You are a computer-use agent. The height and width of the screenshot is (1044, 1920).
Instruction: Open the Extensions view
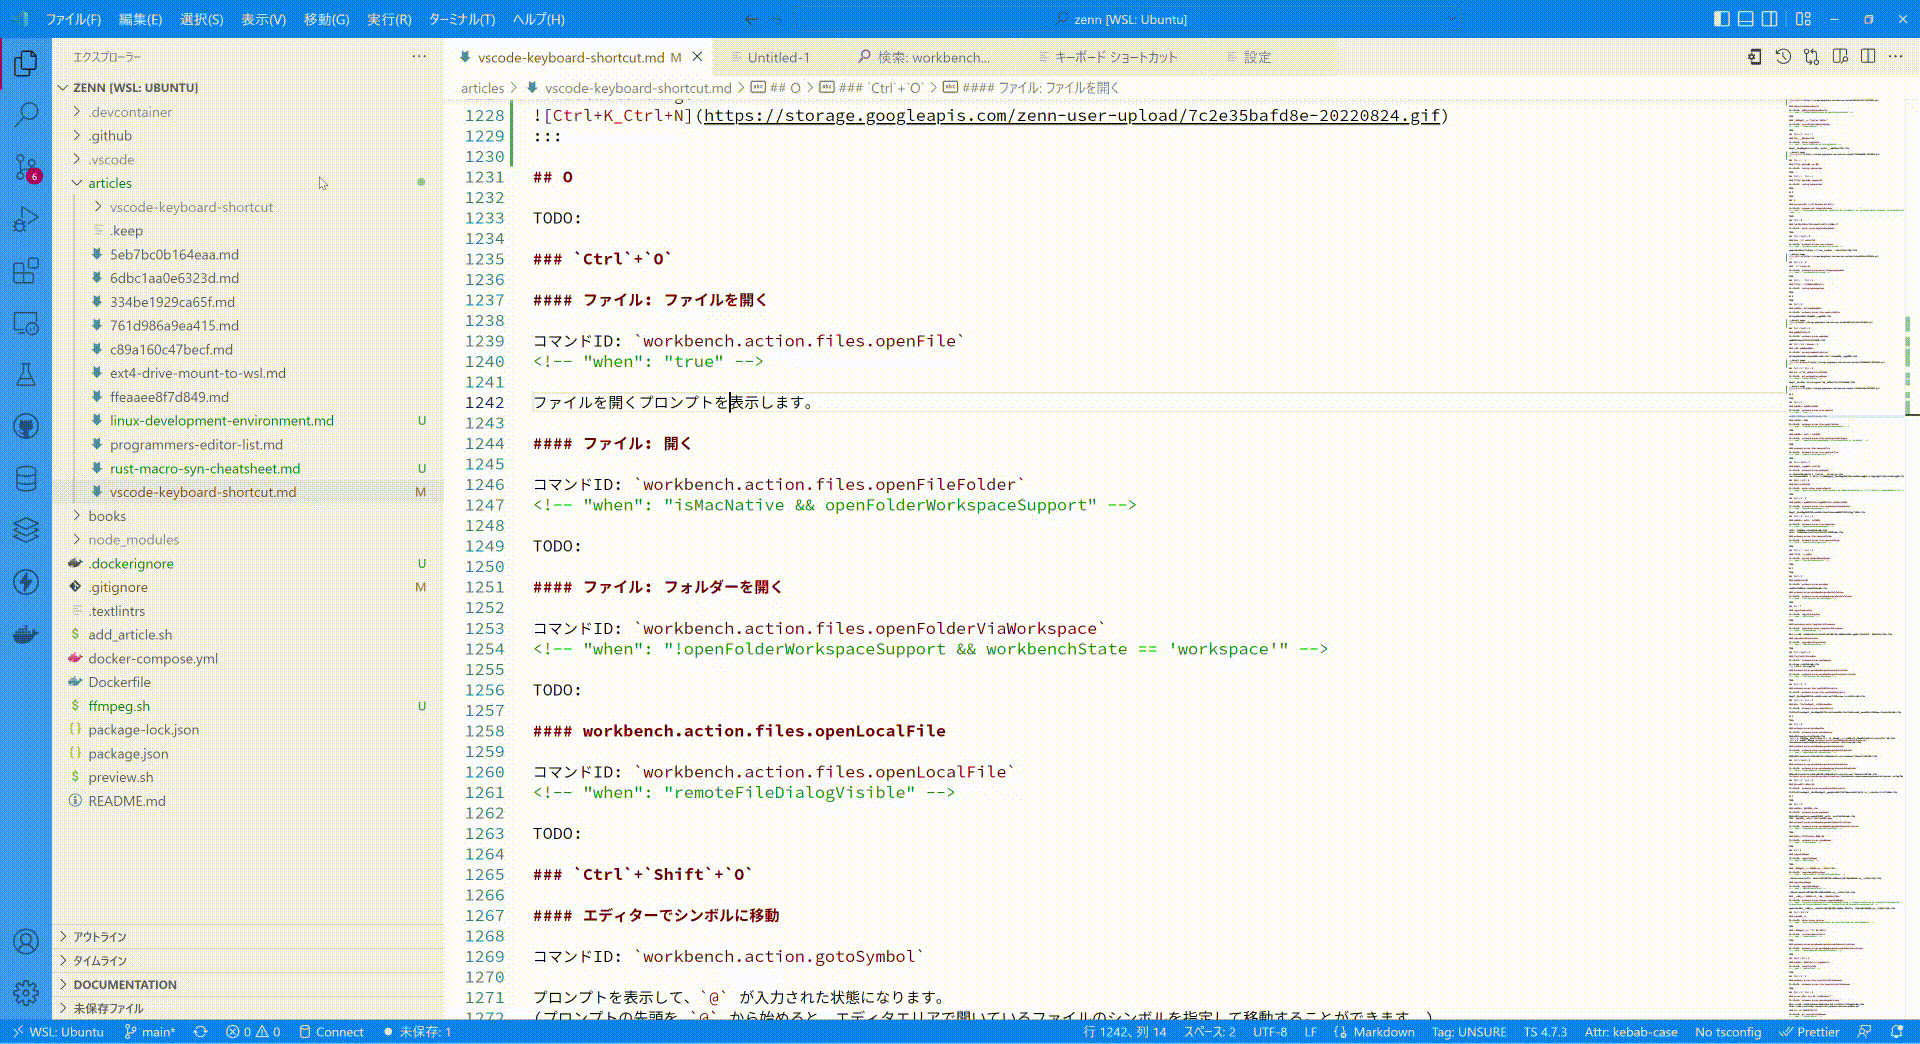click(26, 271)
